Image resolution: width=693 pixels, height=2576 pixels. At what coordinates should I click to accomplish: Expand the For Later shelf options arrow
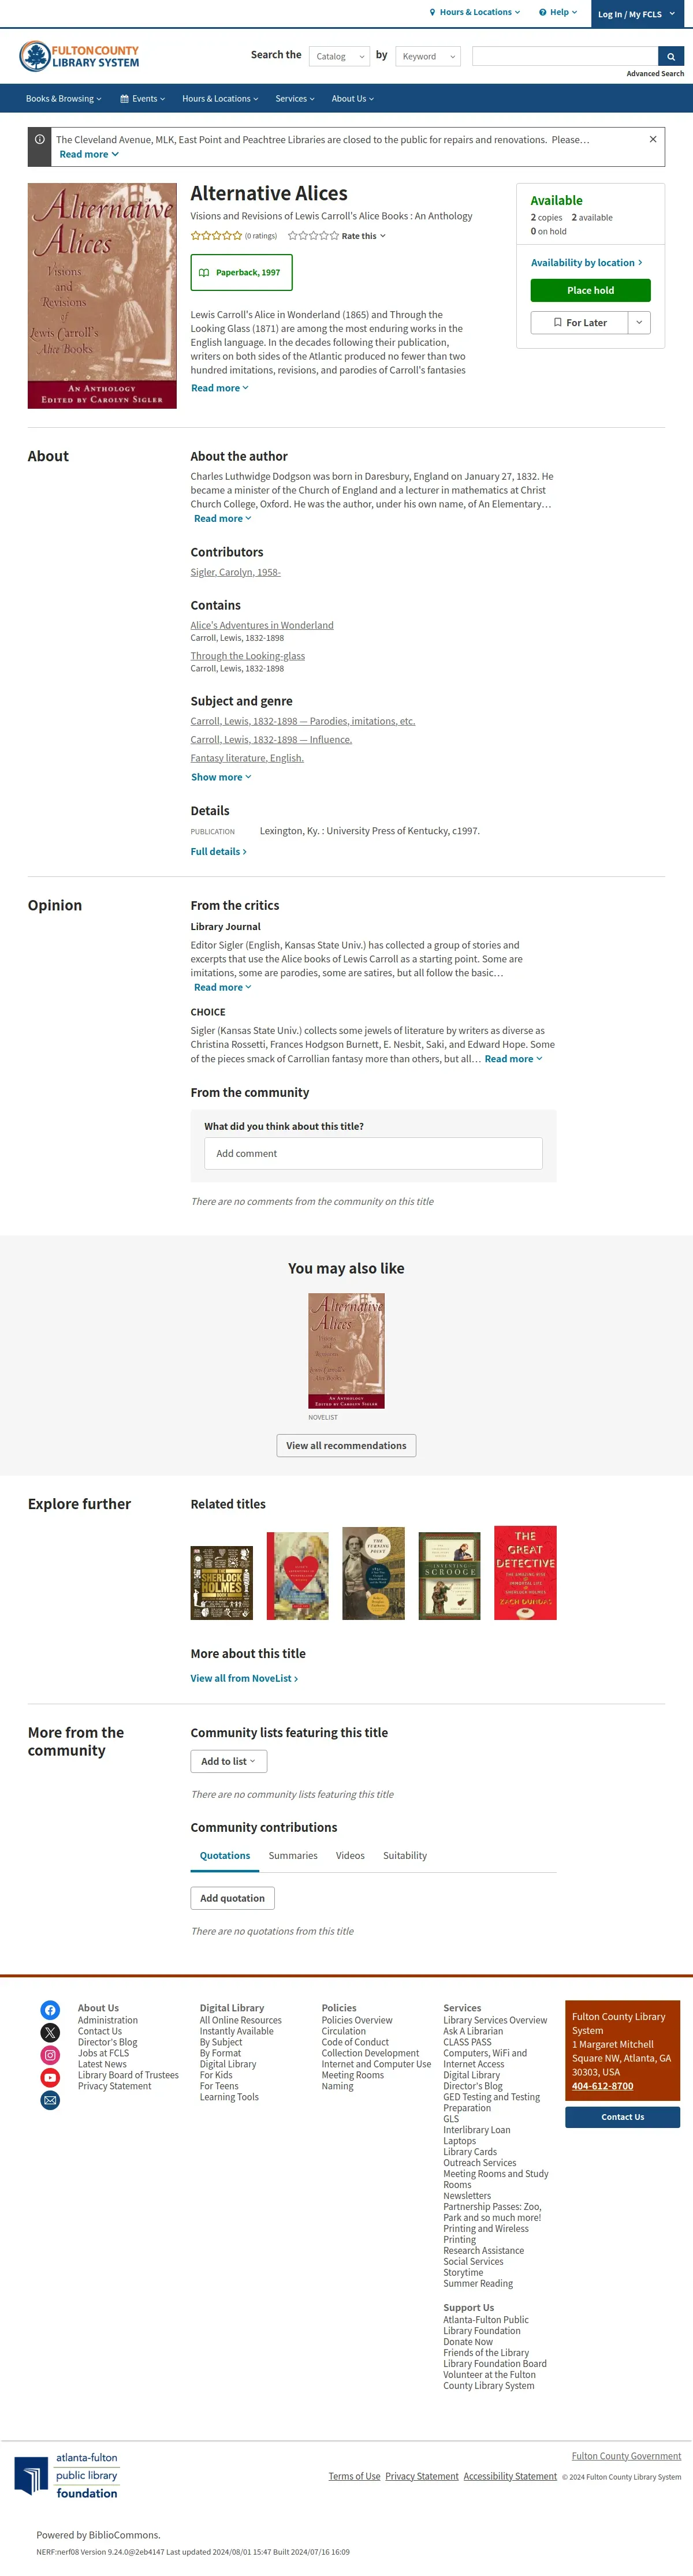click(640, 322)
